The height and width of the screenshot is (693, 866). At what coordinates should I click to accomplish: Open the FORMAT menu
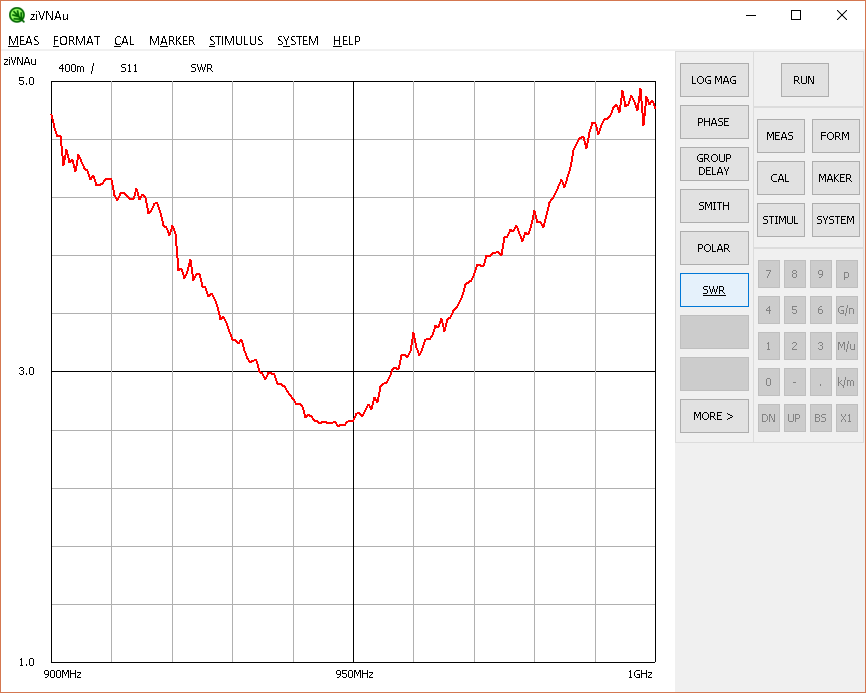(x=76, y=41)
